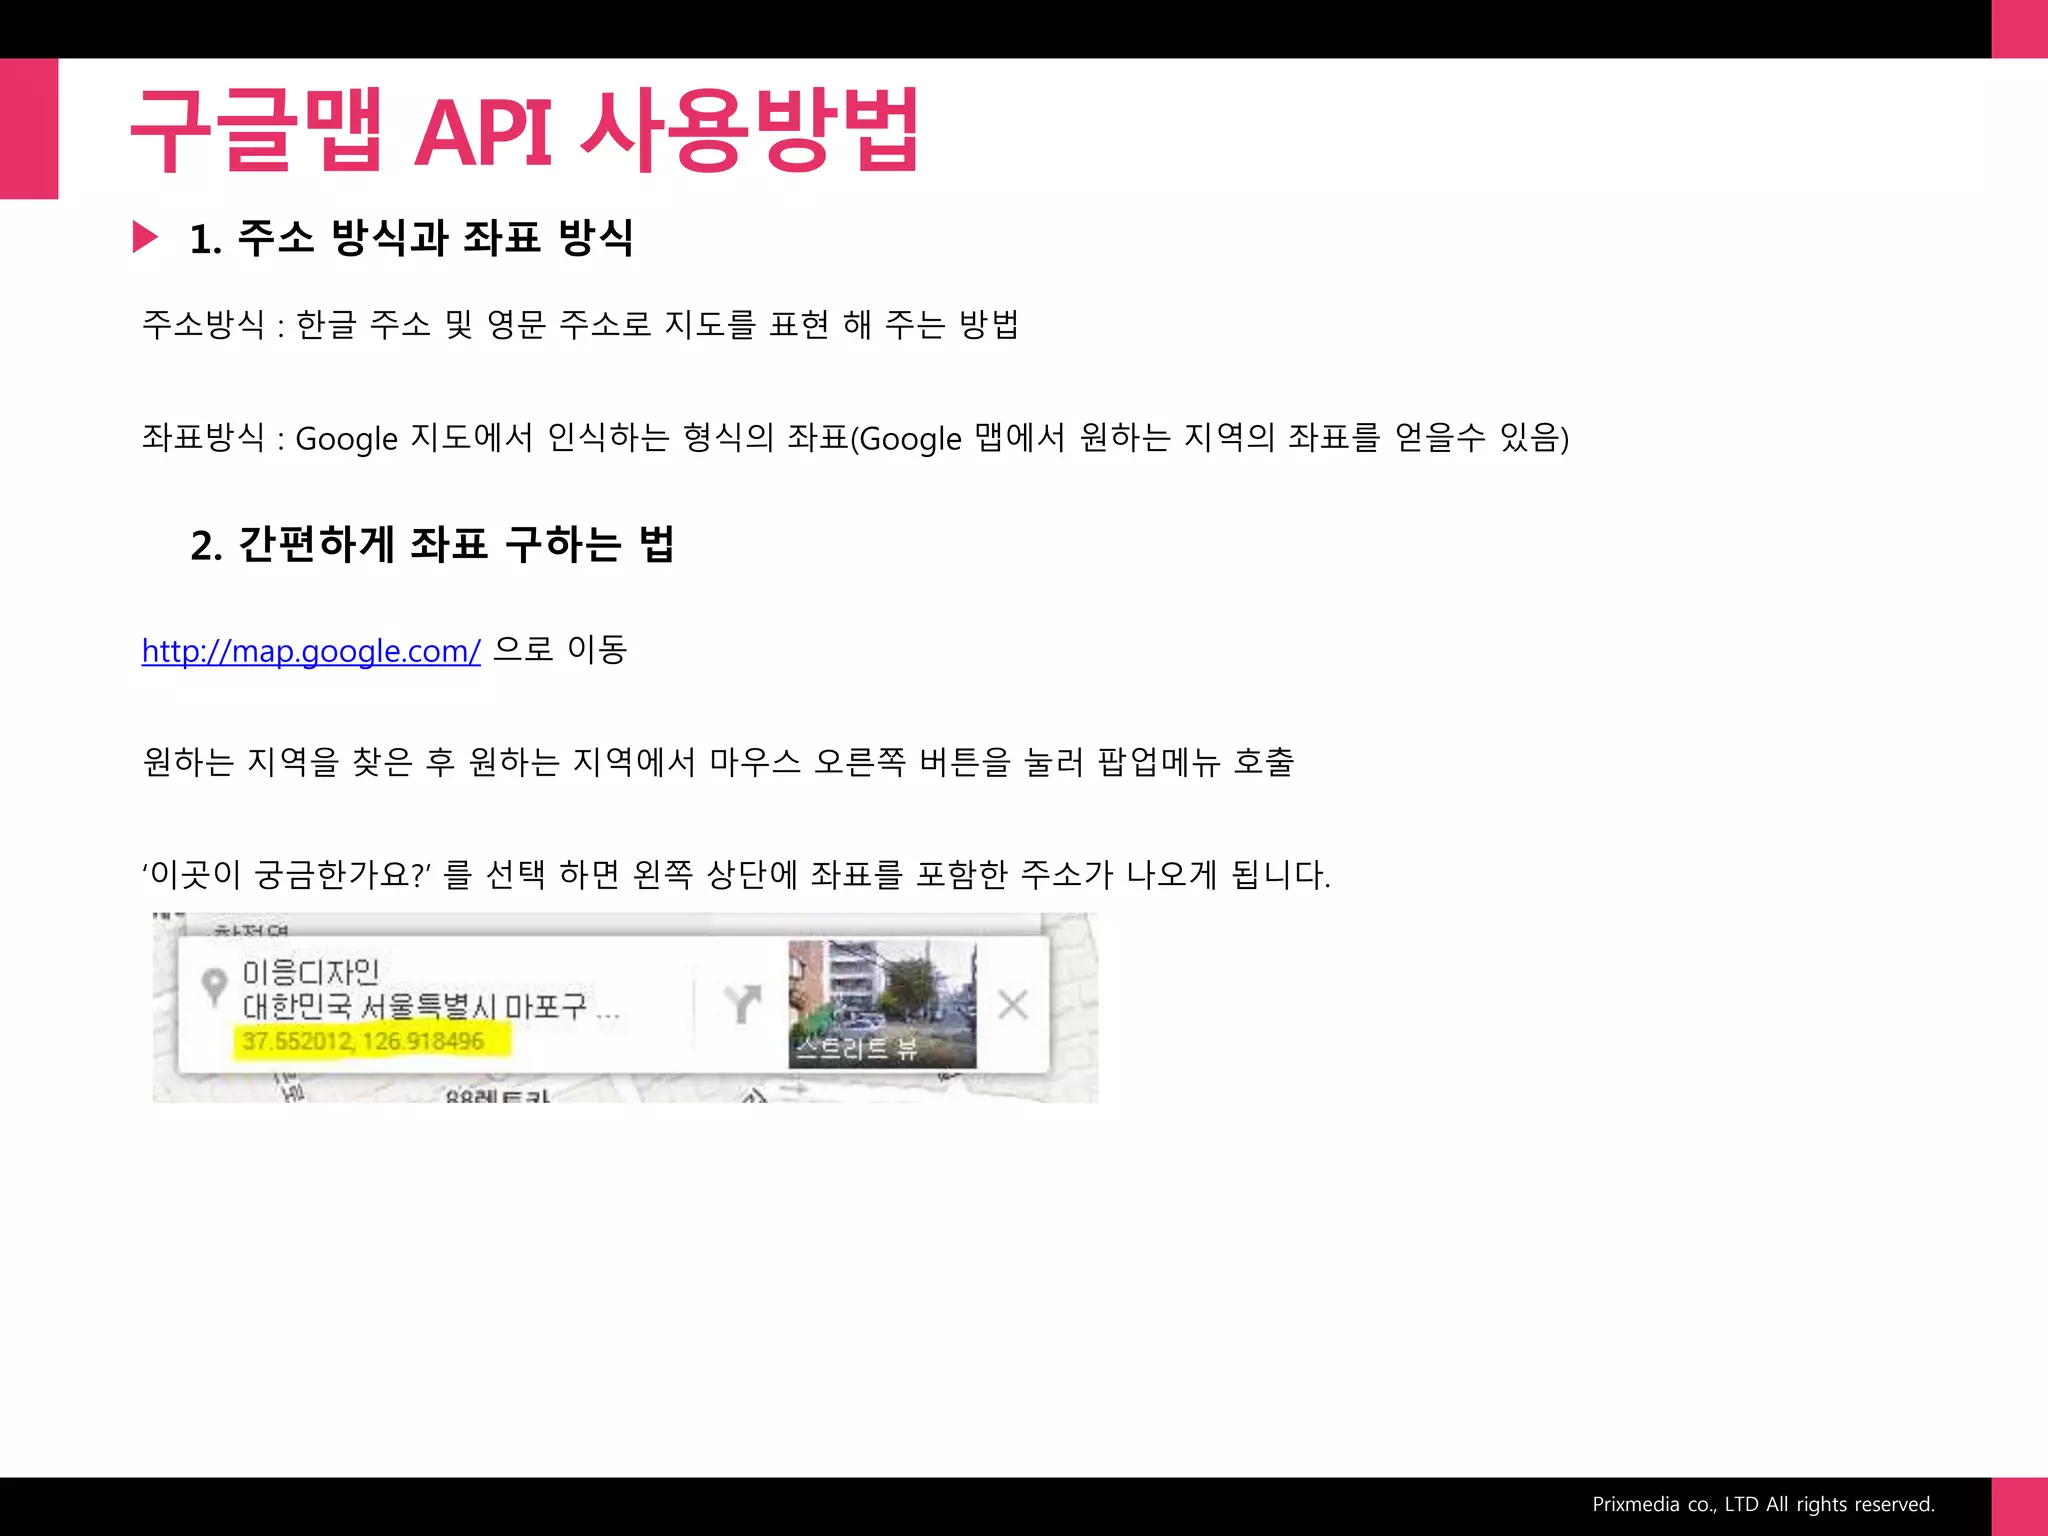The width and height of the screenshot is (2048, 1536).
Task: Click the pink square in top-right corner
Action: pyautogui.click(x=2019, y=29)
